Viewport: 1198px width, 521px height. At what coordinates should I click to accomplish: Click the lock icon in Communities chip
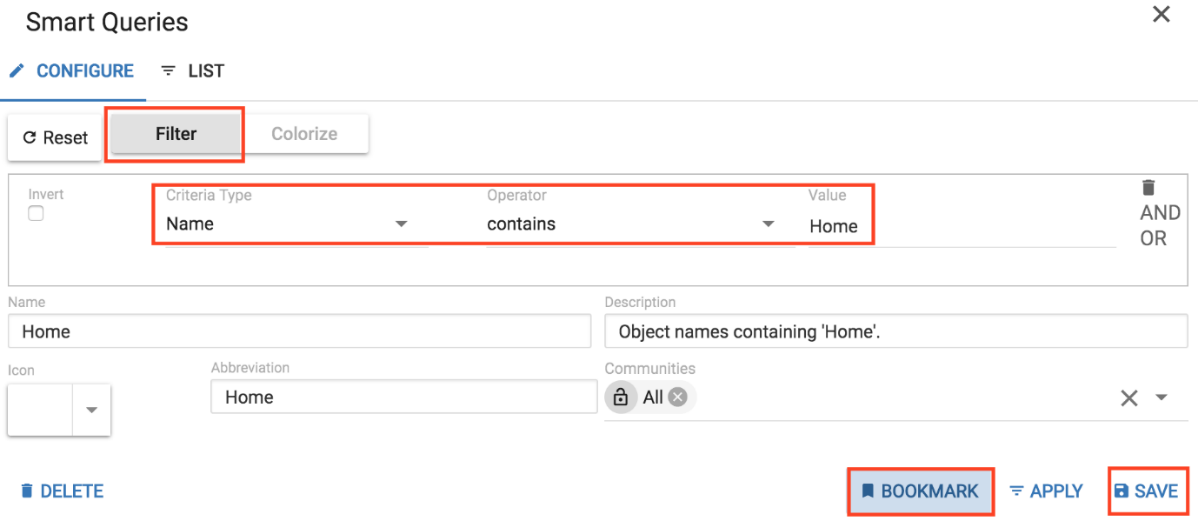pos(620,397)
